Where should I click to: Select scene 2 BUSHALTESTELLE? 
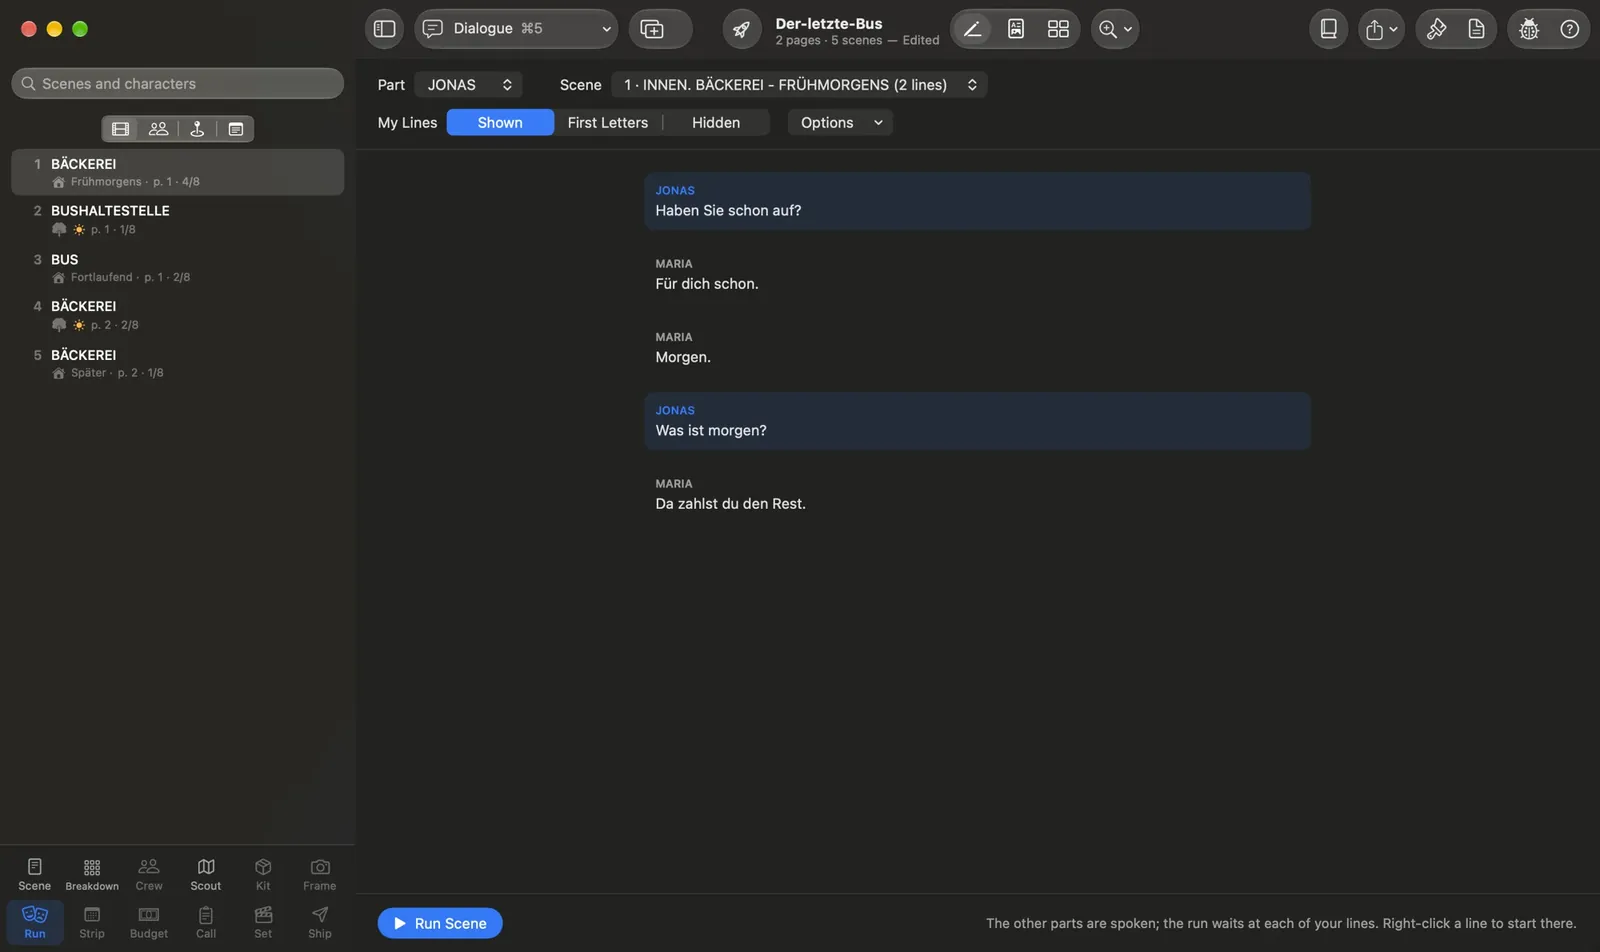[x=177, y=220]
